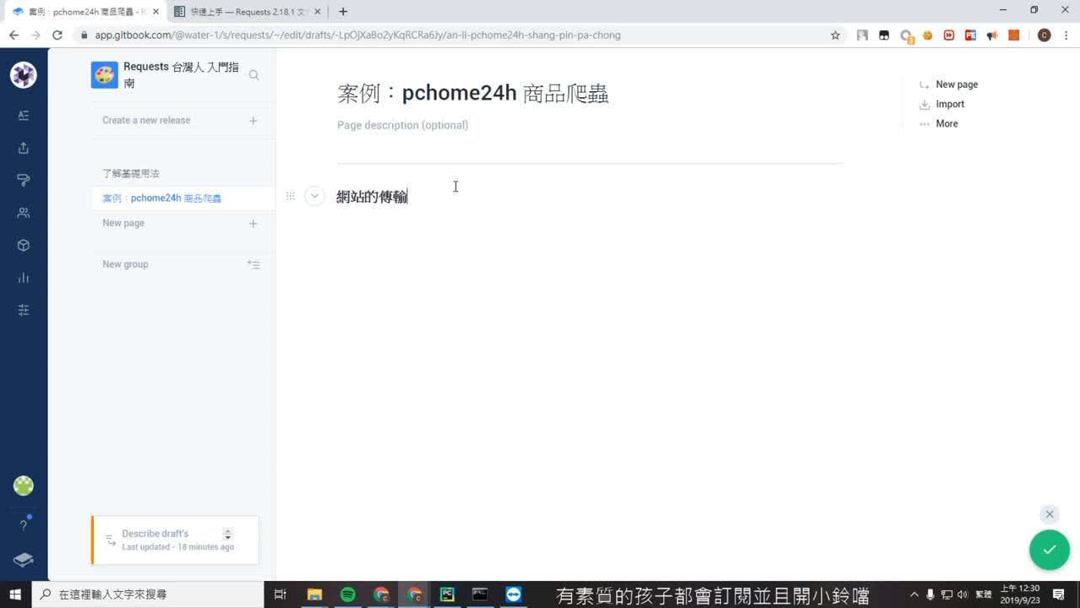This screenshot has width=1080, height=608.
Task: Expand the chevron beside 網站的傳輸 heading
Action: pos(313,196)
